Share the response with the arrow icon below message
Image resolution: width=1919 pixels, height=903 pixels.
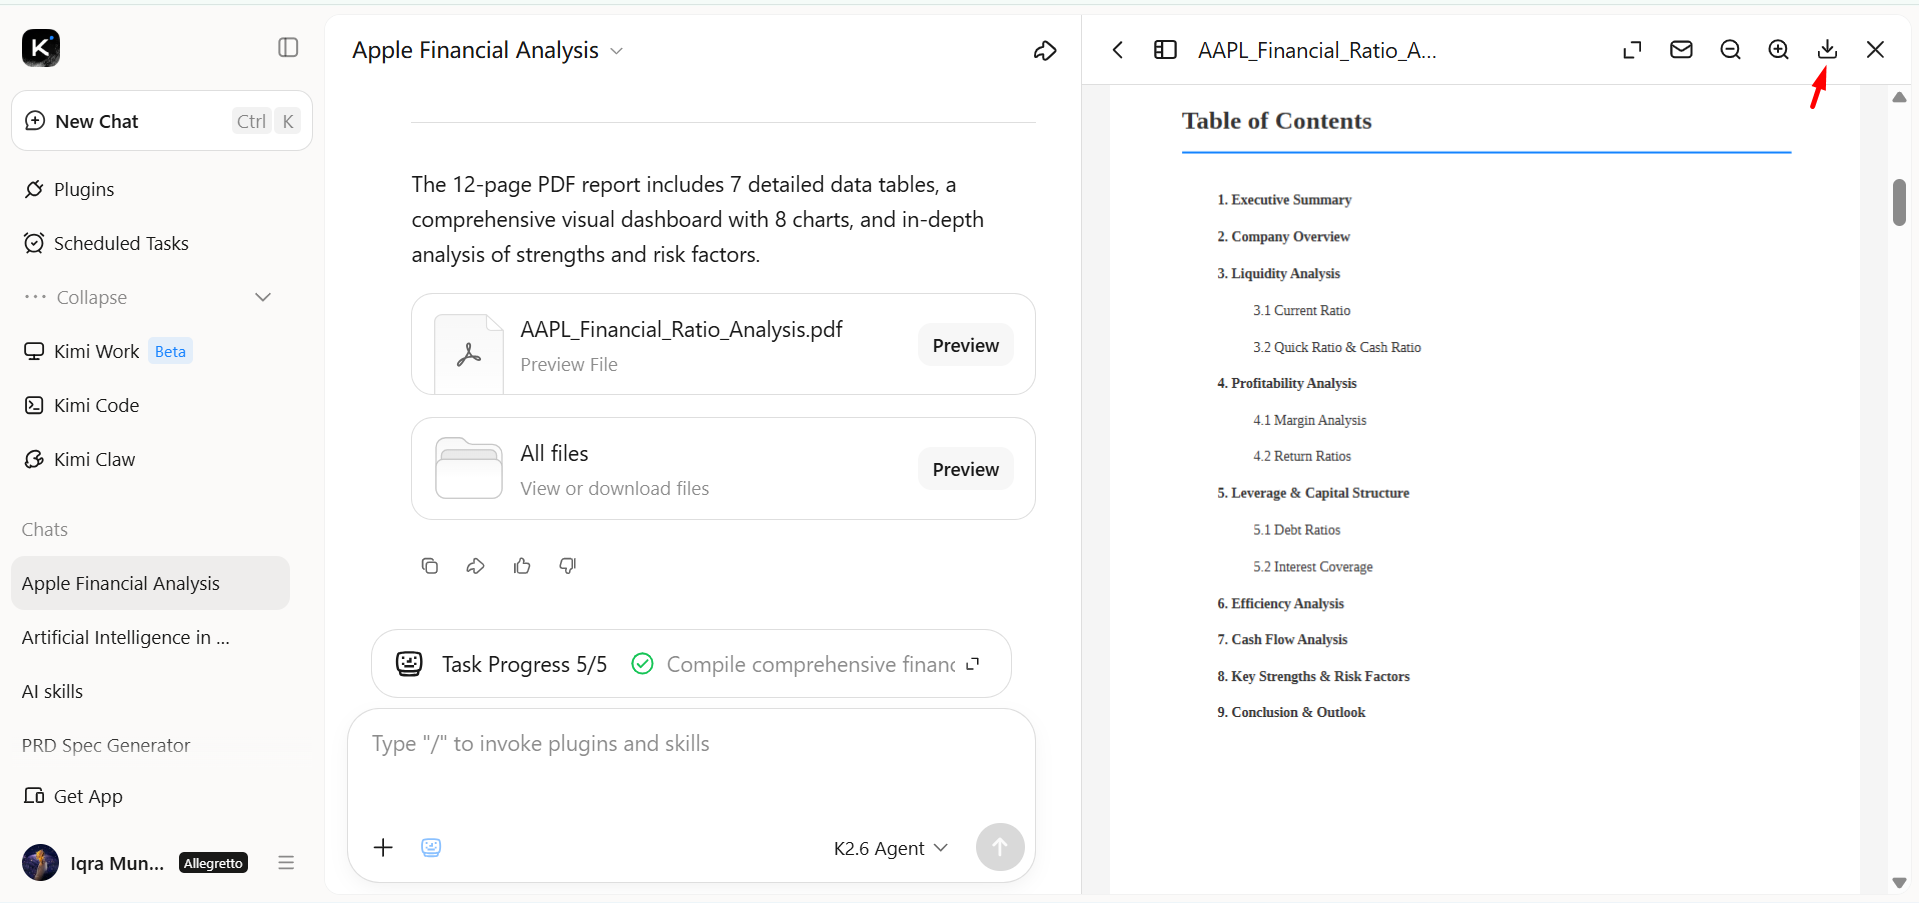475,566
